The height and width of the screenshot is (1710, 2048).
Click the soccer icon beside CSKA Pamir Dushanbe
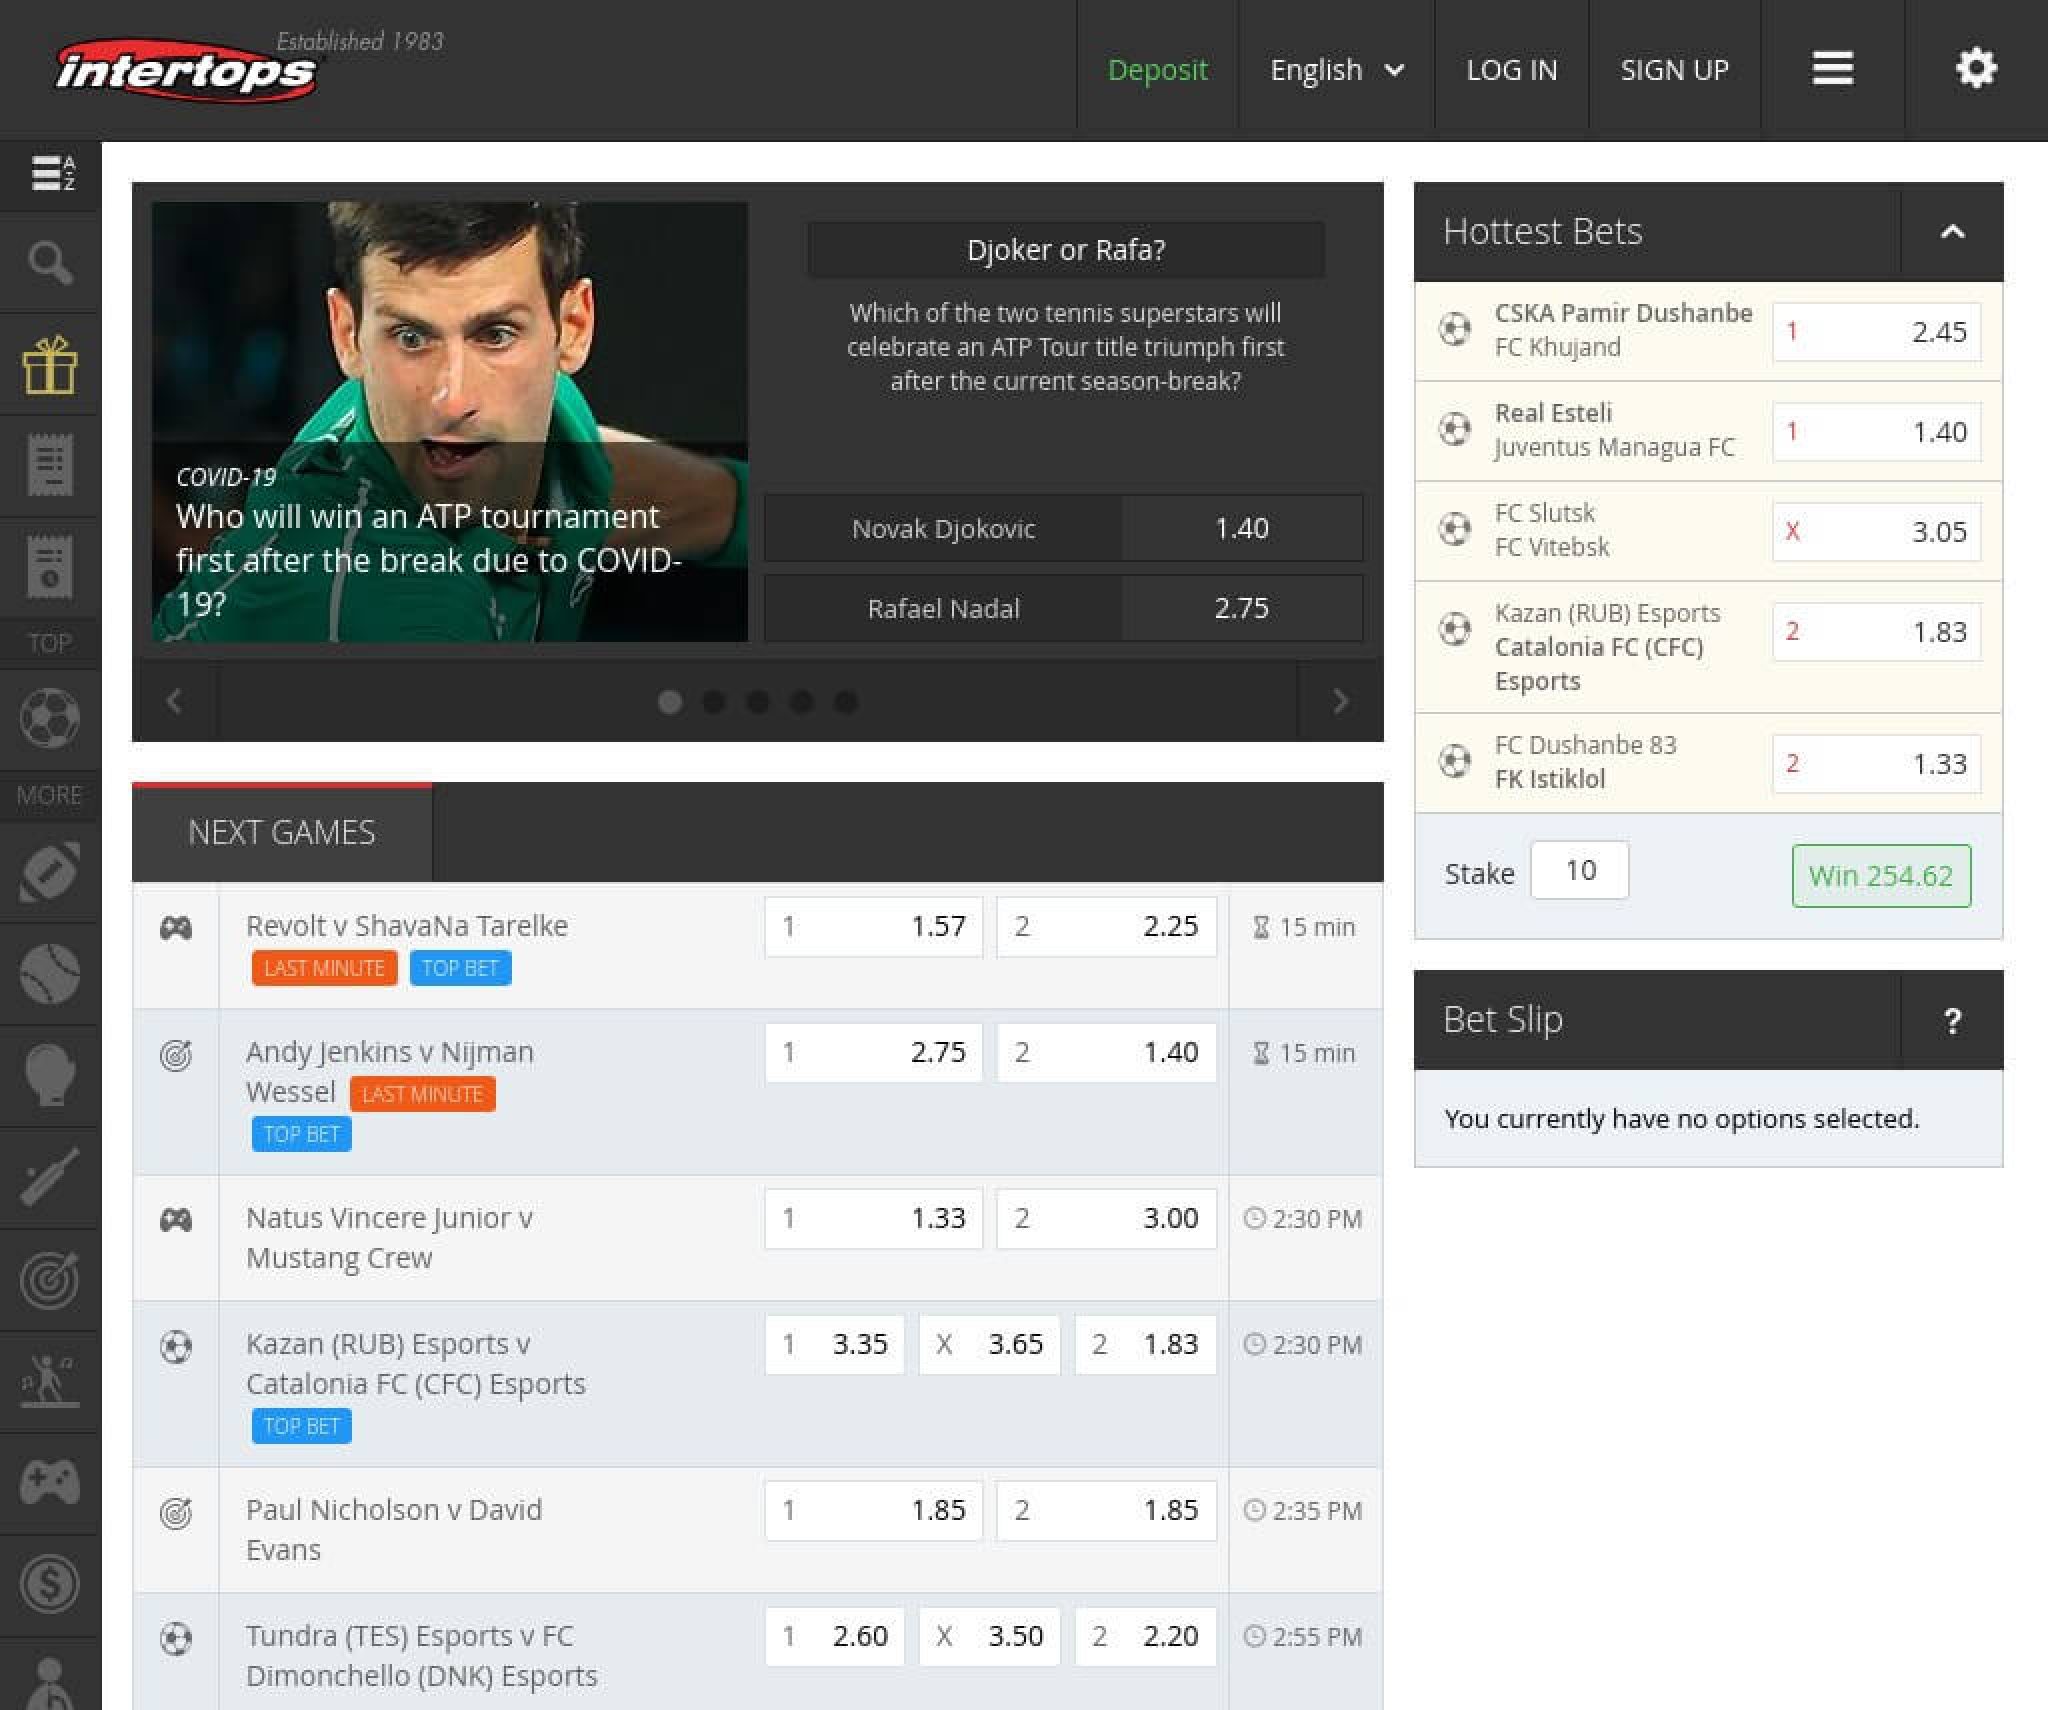pos(1455,329)
